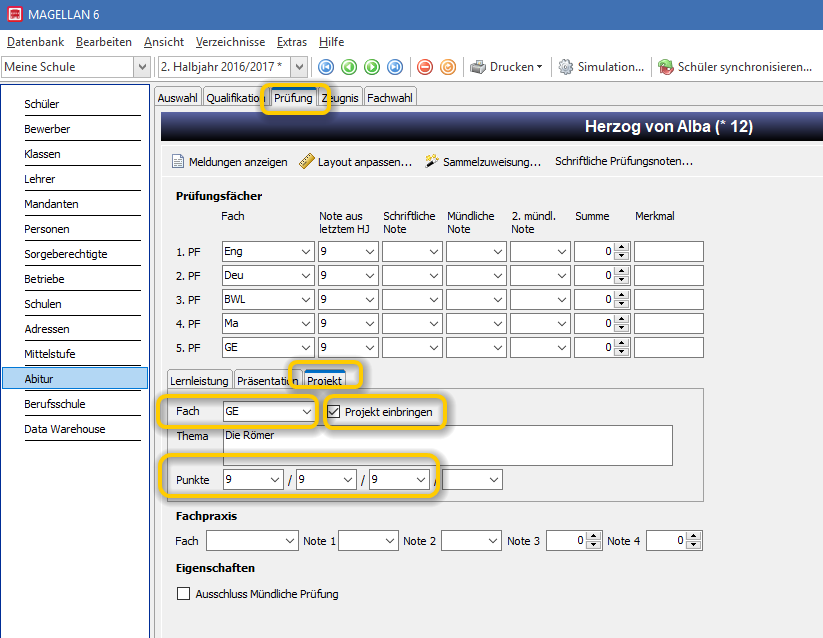823x638 pixels.
Task: Go to next record green arrow
Action: [372, 67]
